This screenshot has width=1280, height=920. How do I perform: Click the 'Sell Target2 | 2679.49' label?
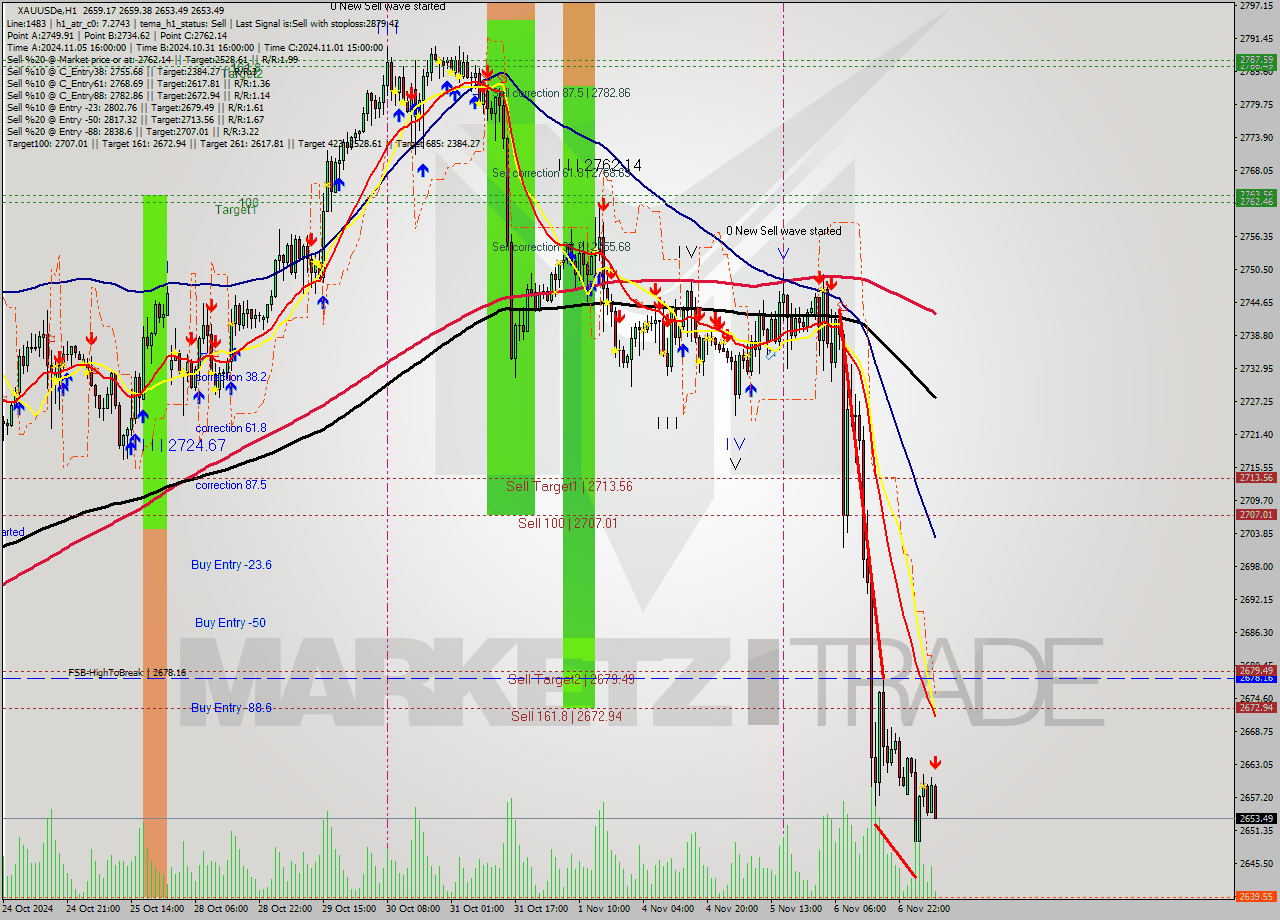(x=571, y=679)
